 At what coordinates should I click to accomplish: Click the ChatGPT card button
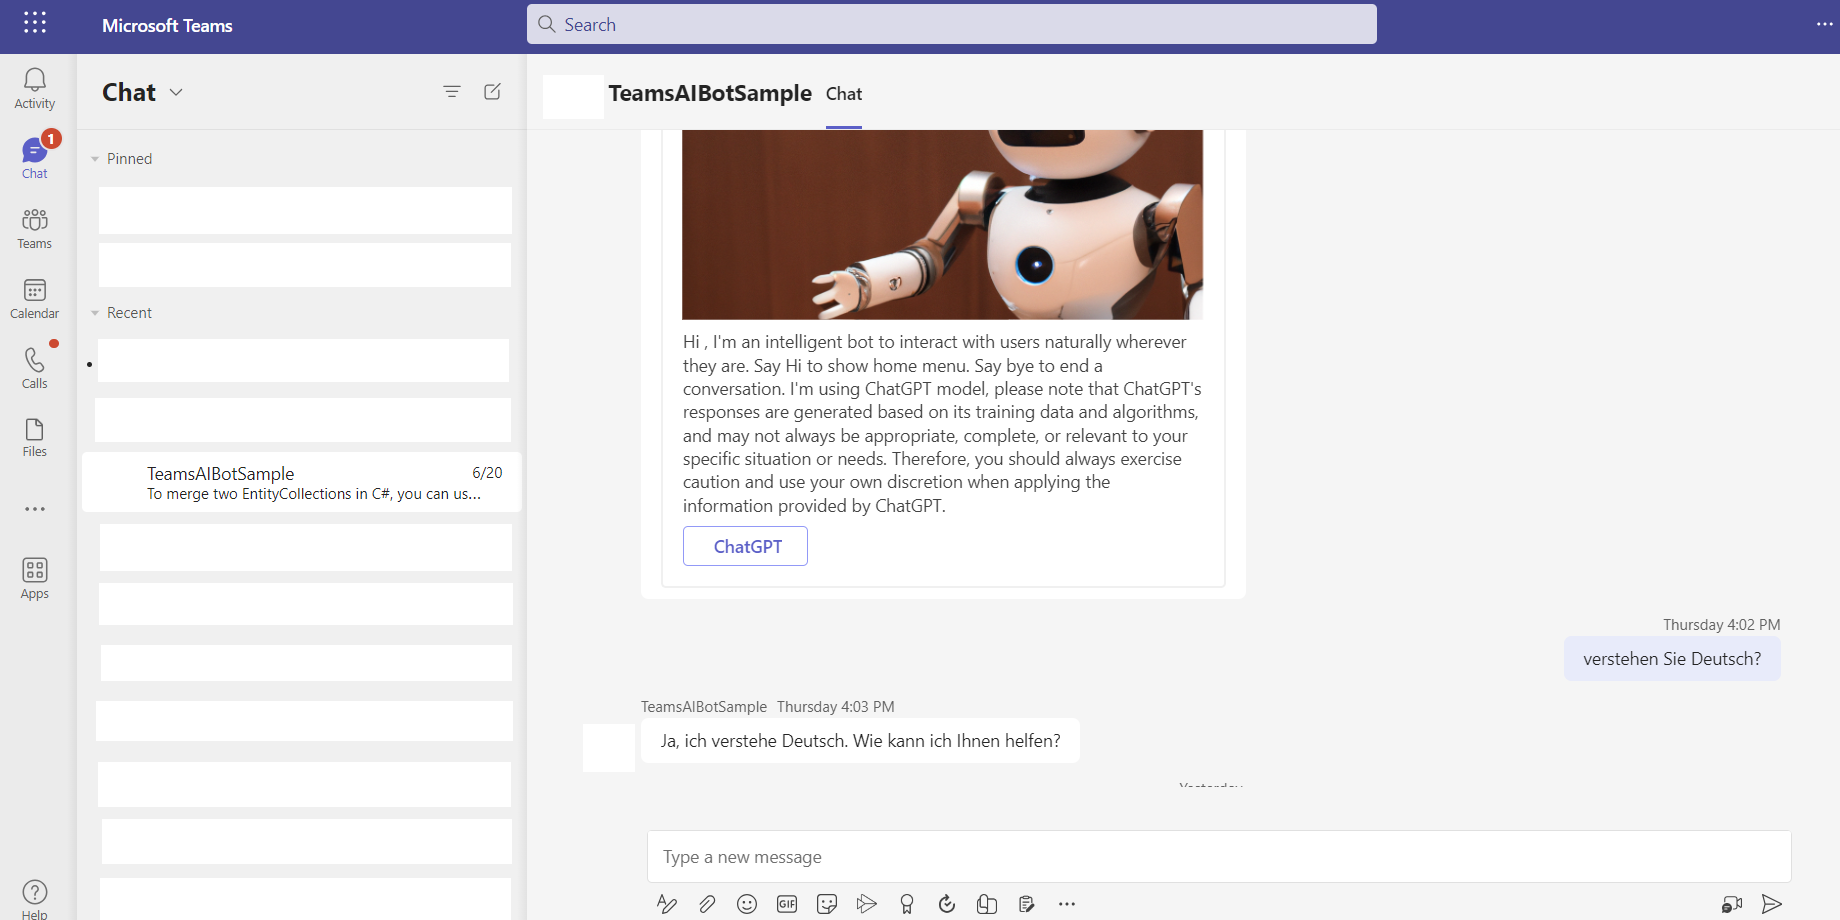(x=746, y=546)
